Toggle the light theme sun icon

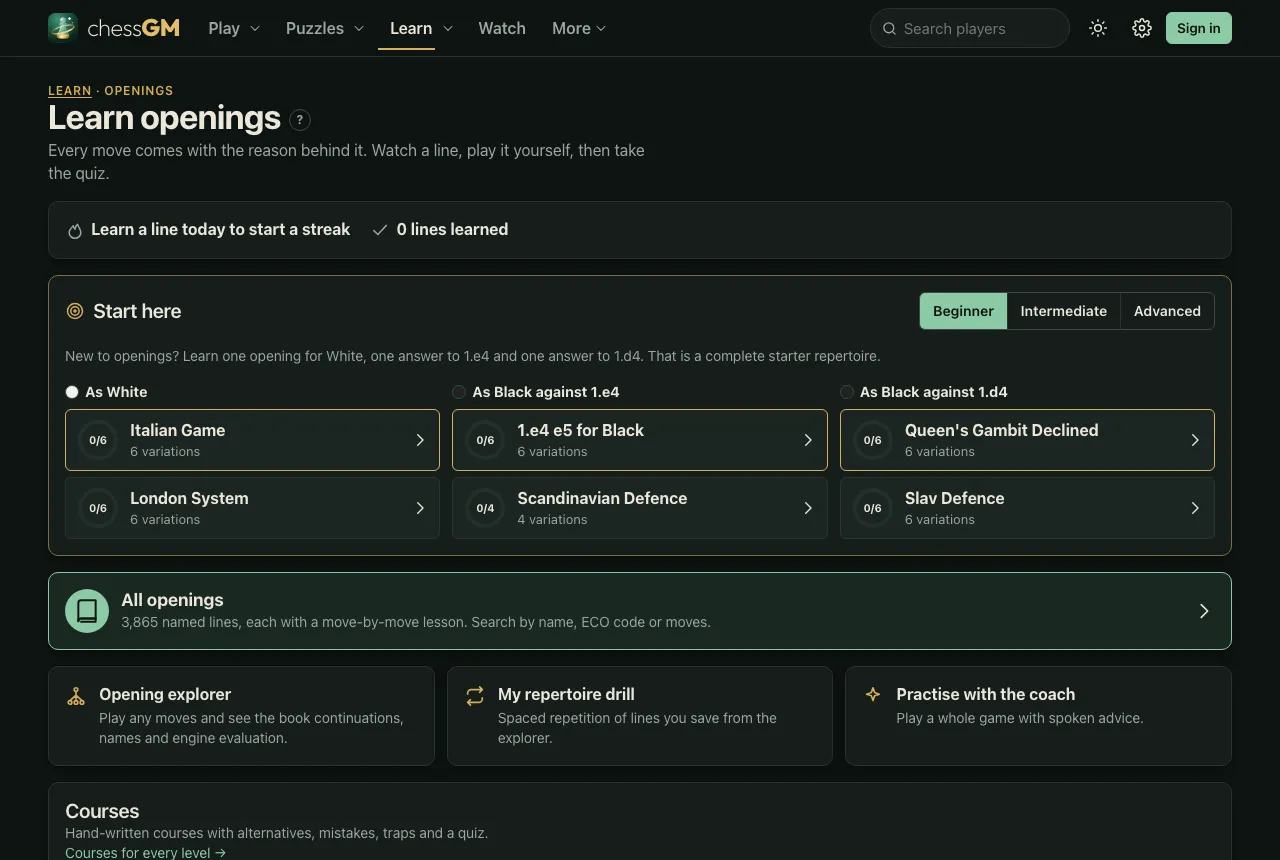point(1098,28)
